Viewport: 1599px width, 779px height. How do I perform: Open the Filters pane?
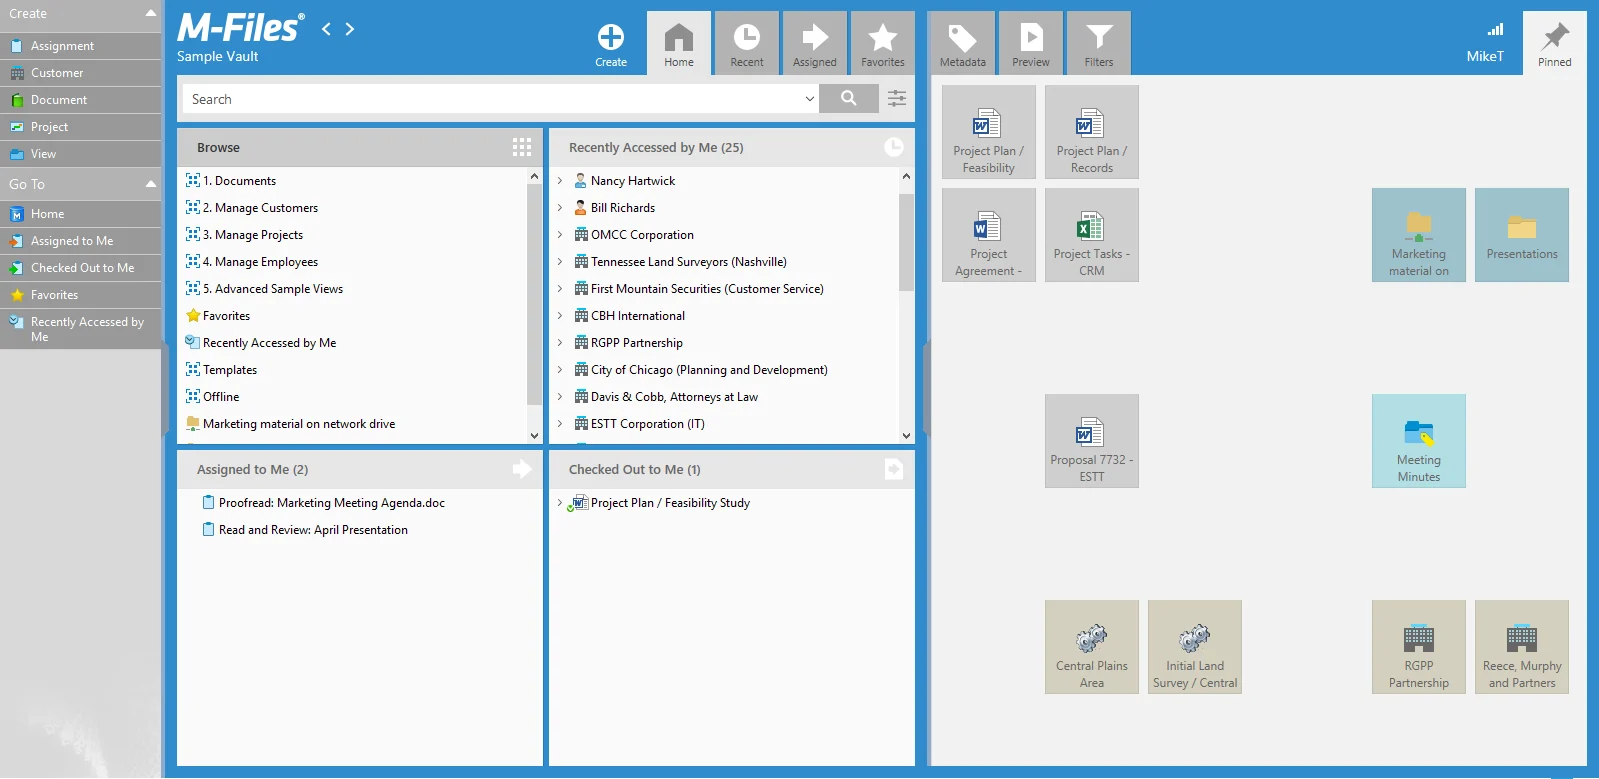pyautogui.click(x=1099, y=43)
